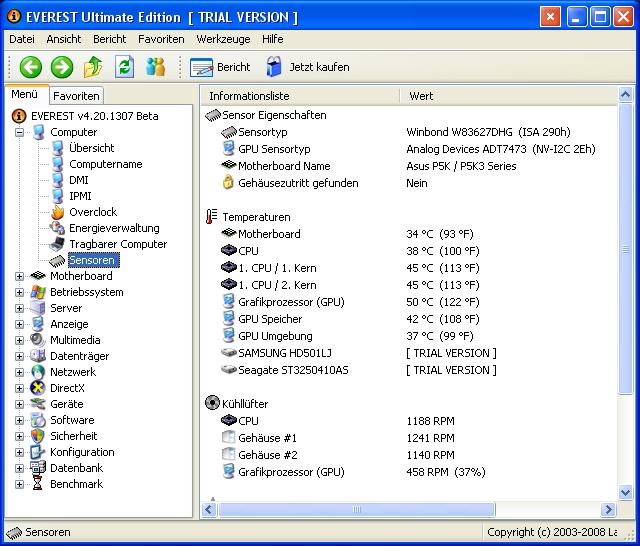Image resolution: width=640 pixels, height=546 pixels.
Task: Expand the Sicherheit tree node
Action: [19, 436]
